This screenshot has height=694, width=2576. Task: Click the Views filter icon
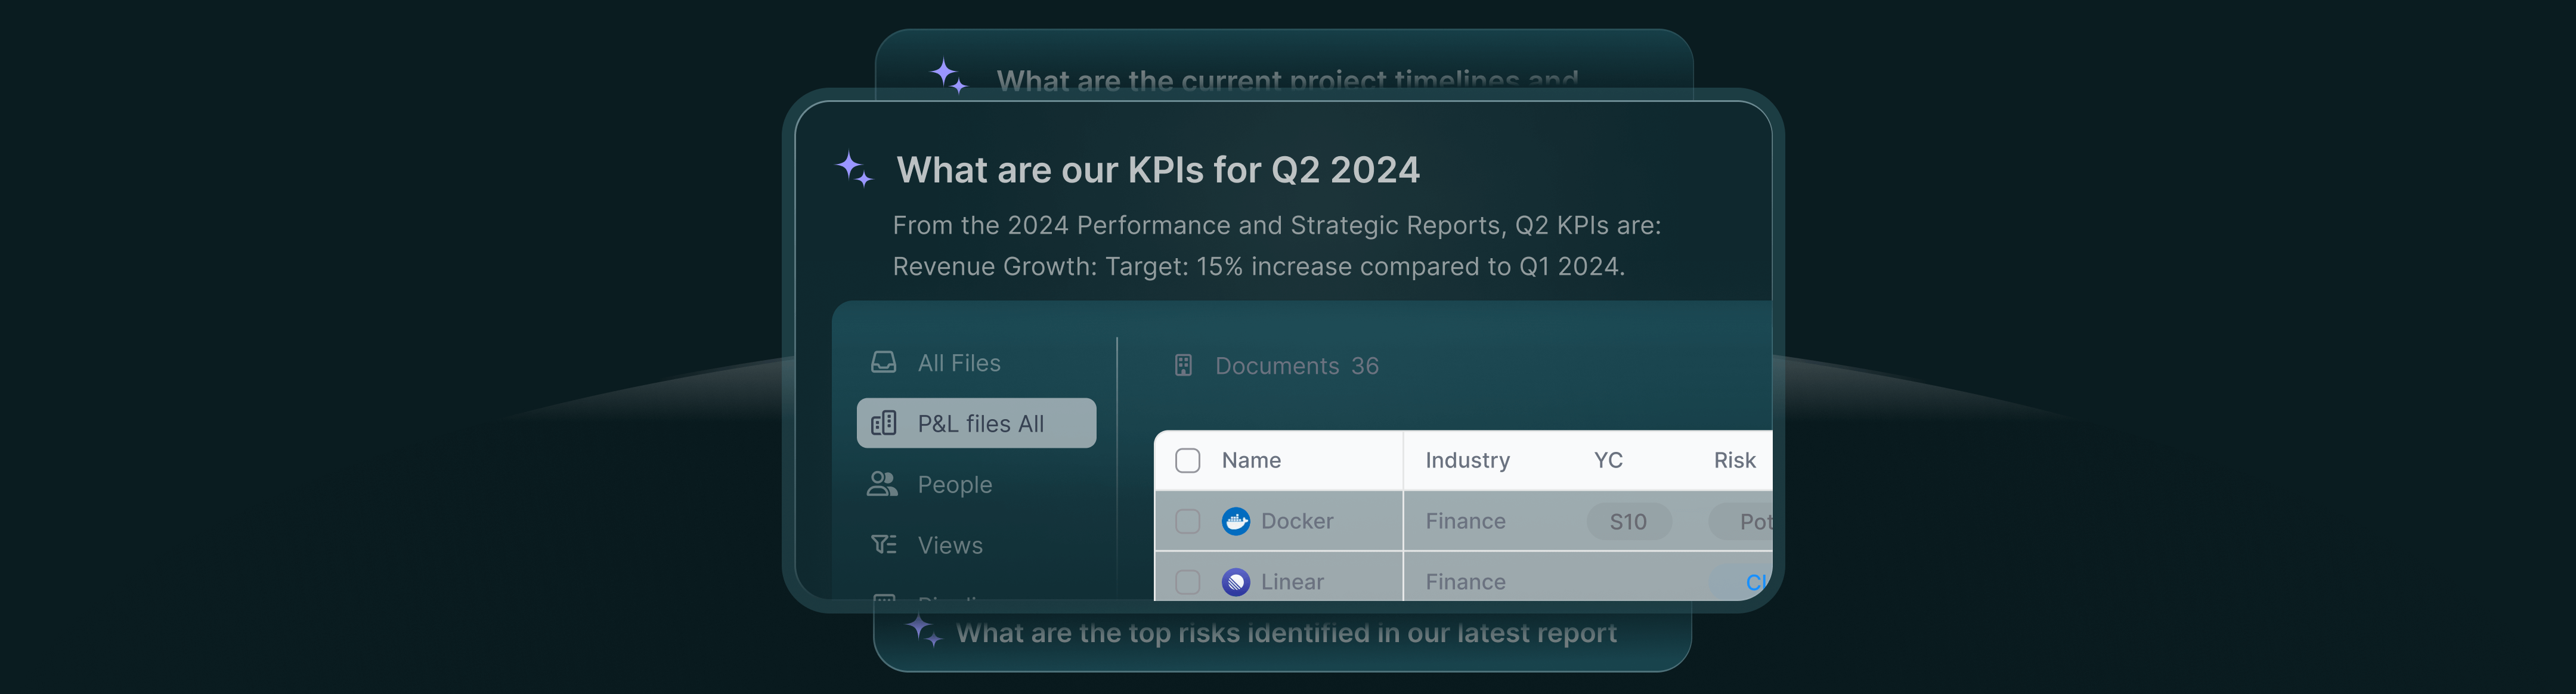pos(883,545)
